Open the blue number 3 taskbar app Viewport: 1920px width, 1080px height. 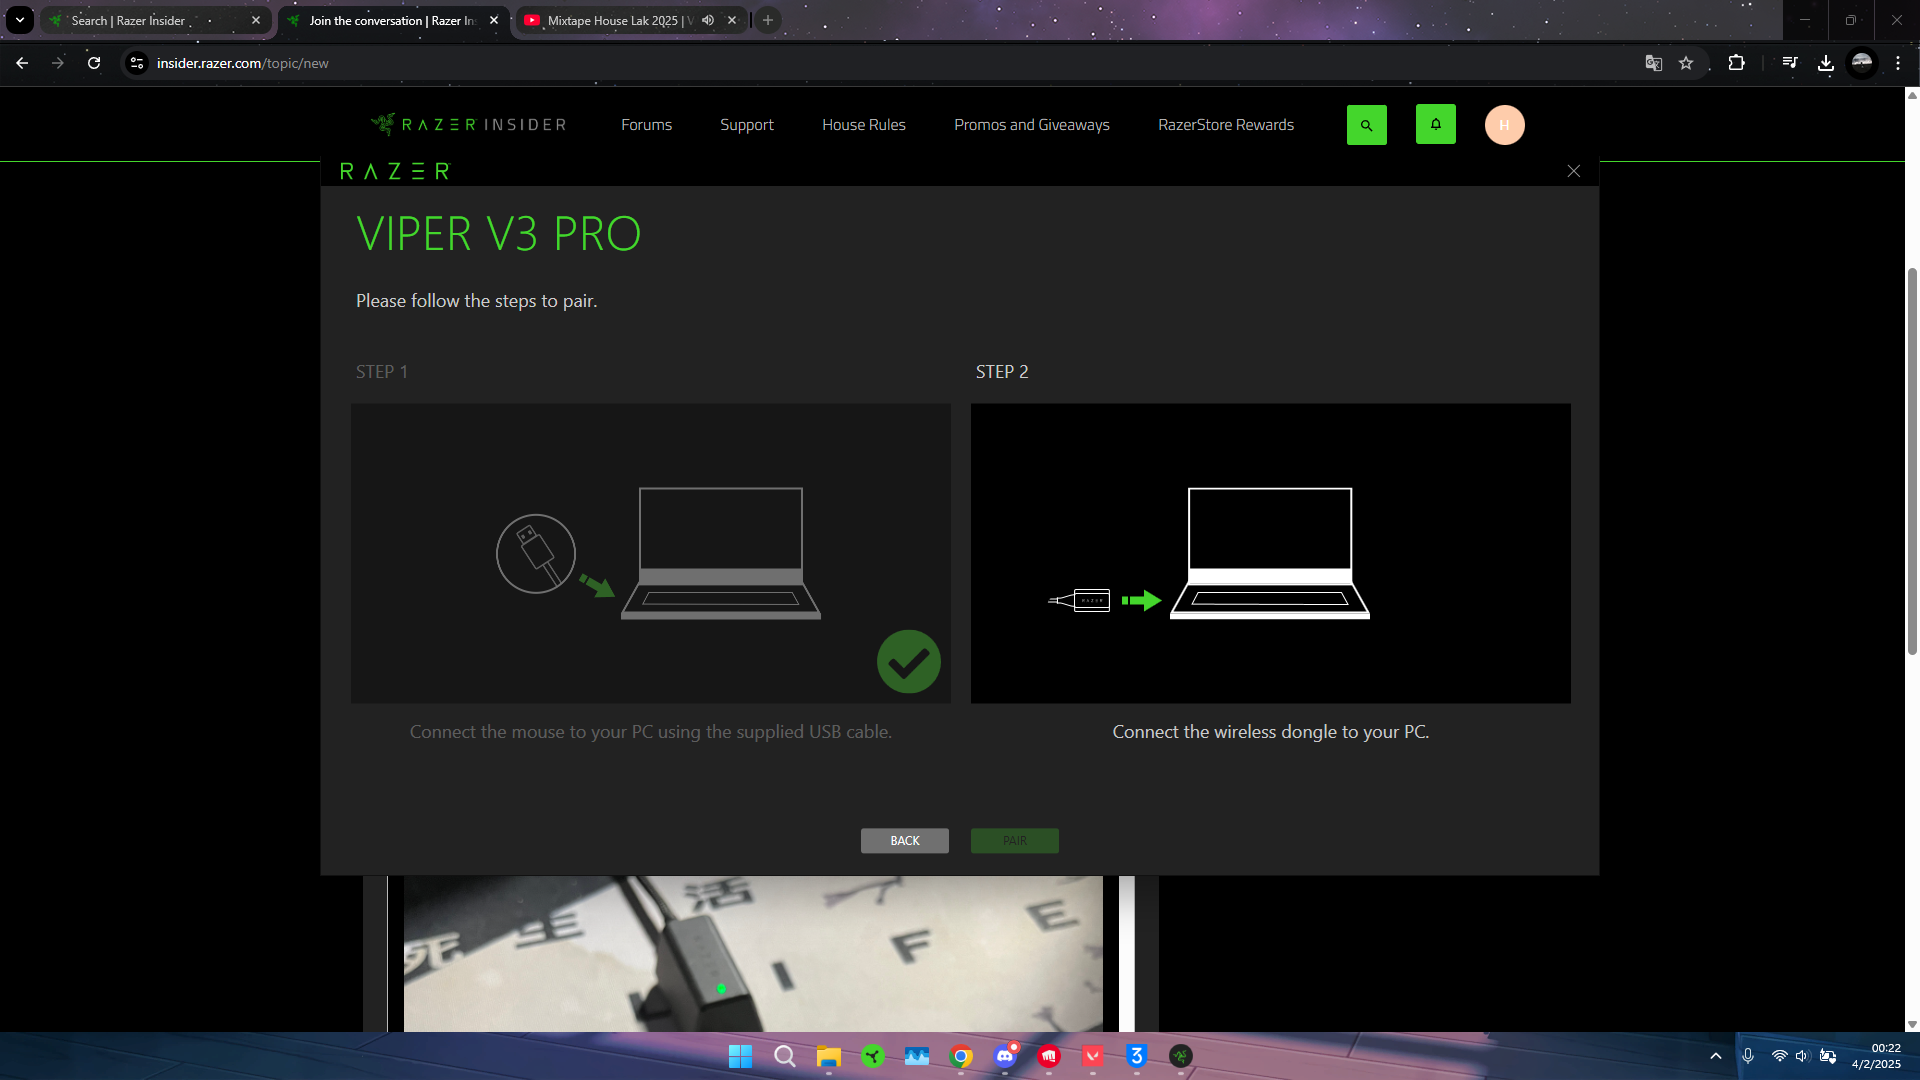pyautogui.click(x=1137, y=1056)
